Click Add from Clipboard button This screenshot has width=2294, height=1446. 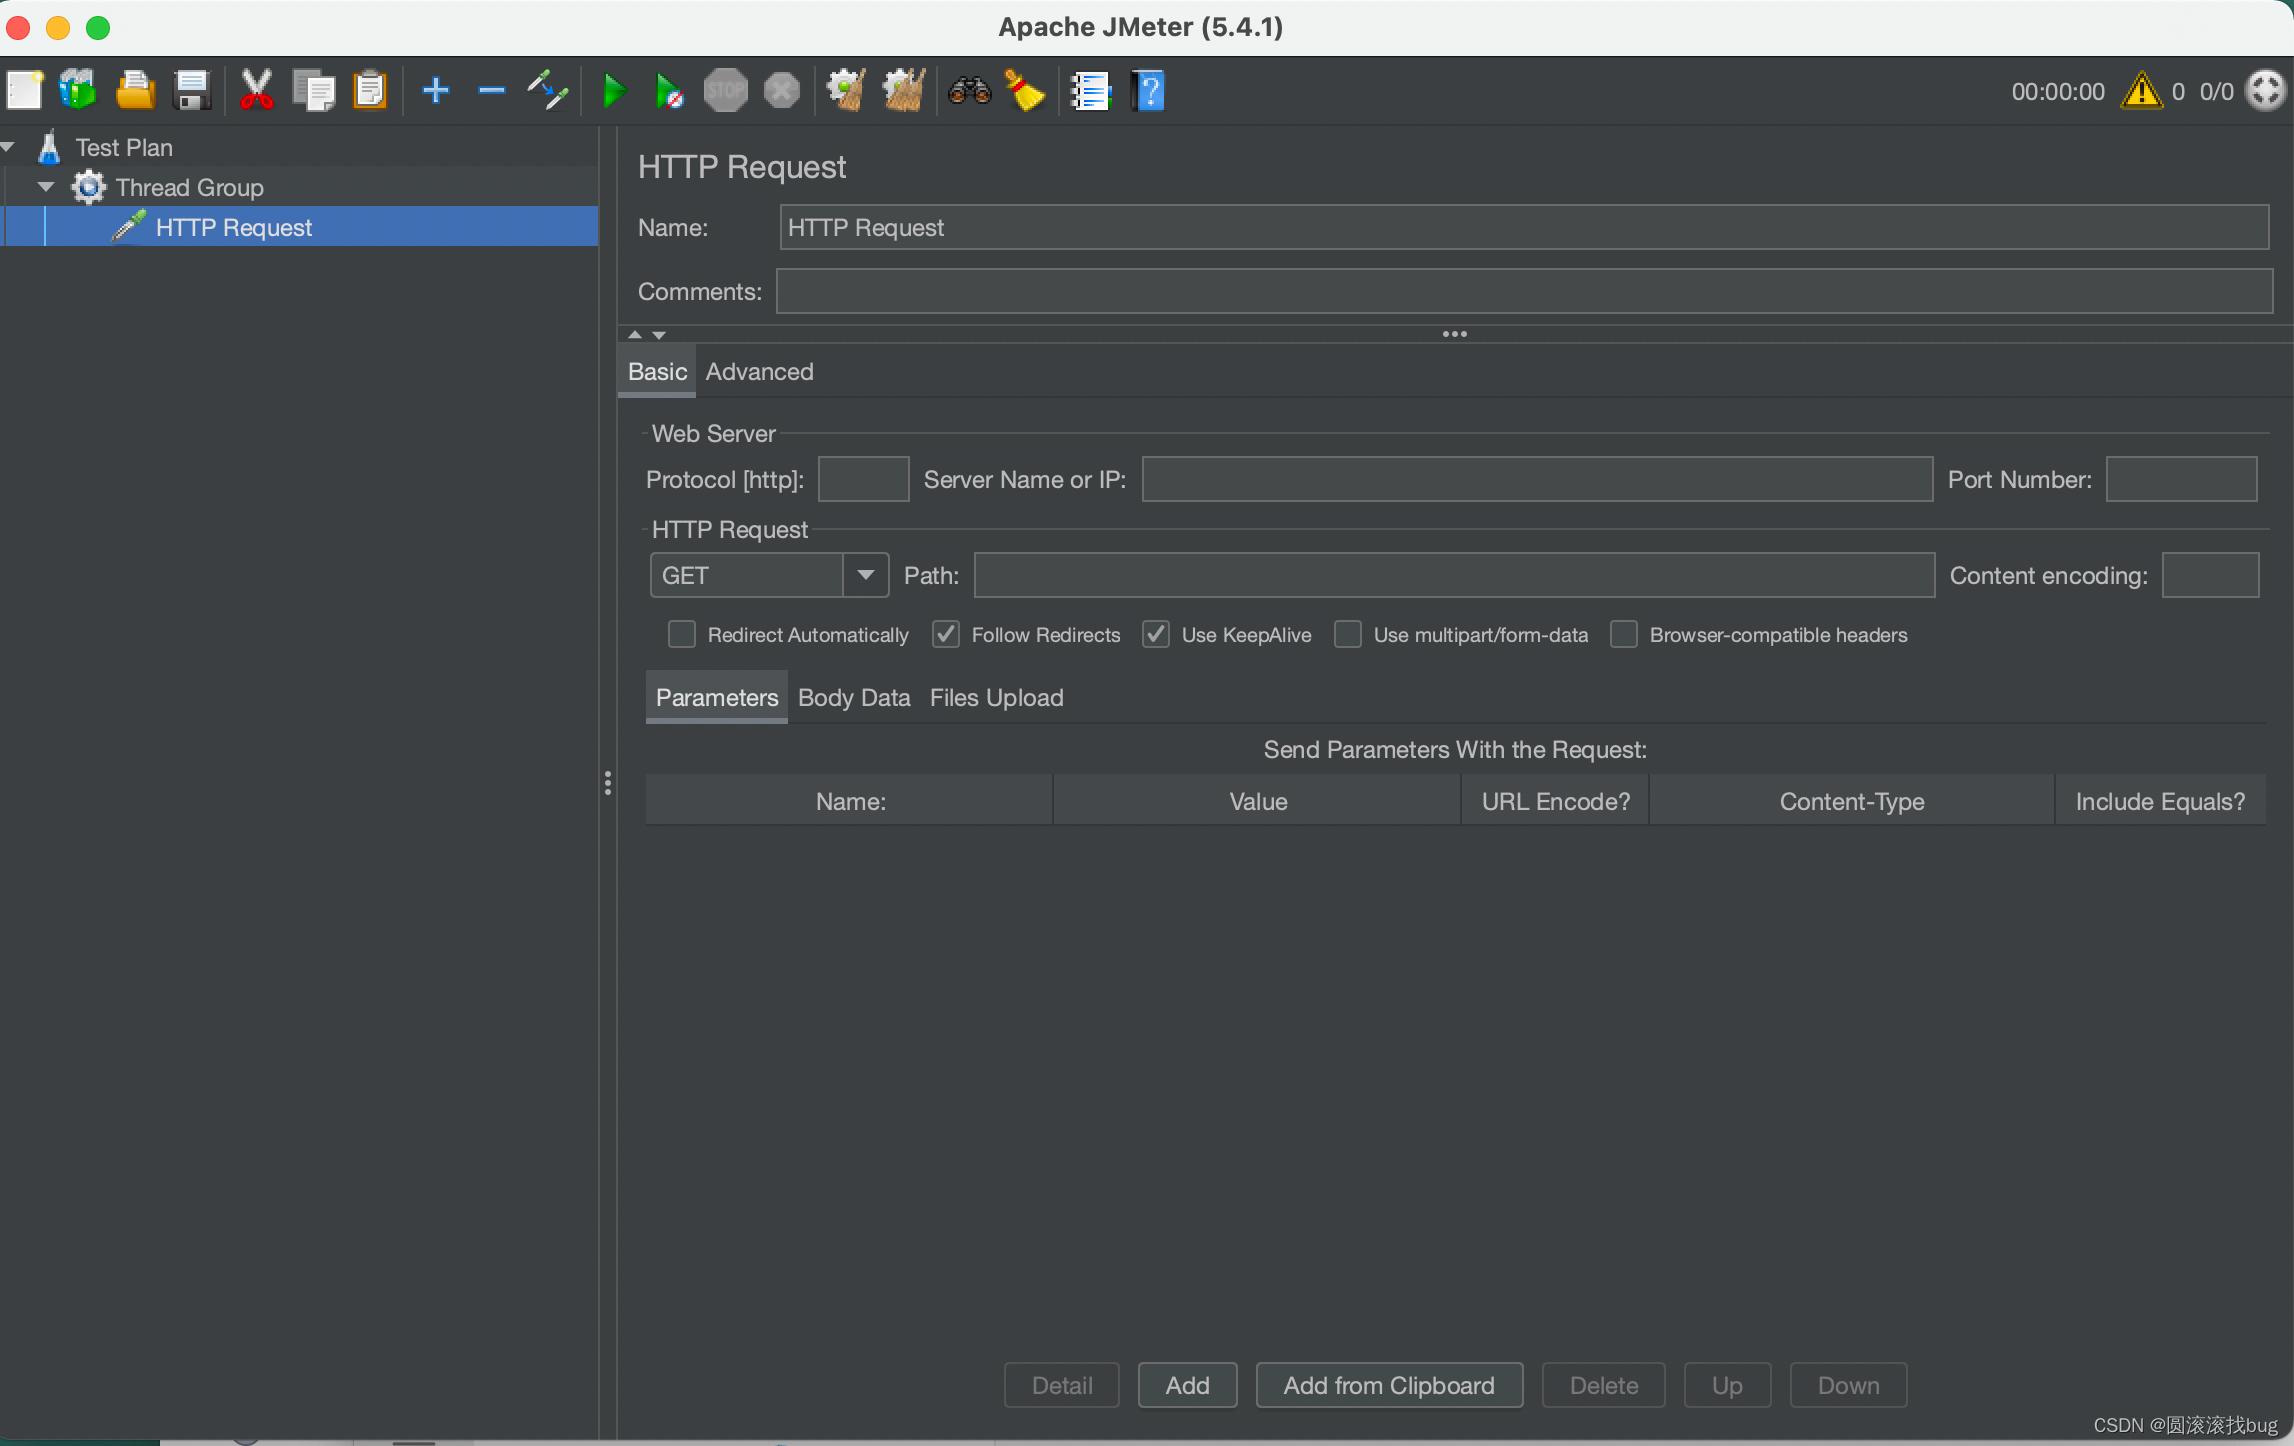tap(1389, 1385)
